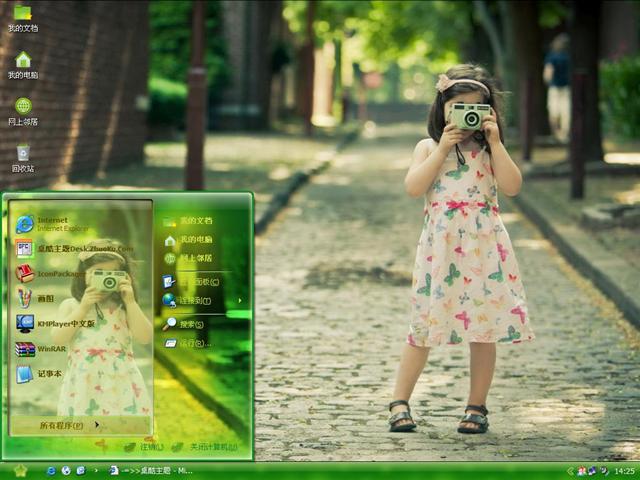
Task: Launch Internet Explorer from Start menu
Action: coord(52,224)
